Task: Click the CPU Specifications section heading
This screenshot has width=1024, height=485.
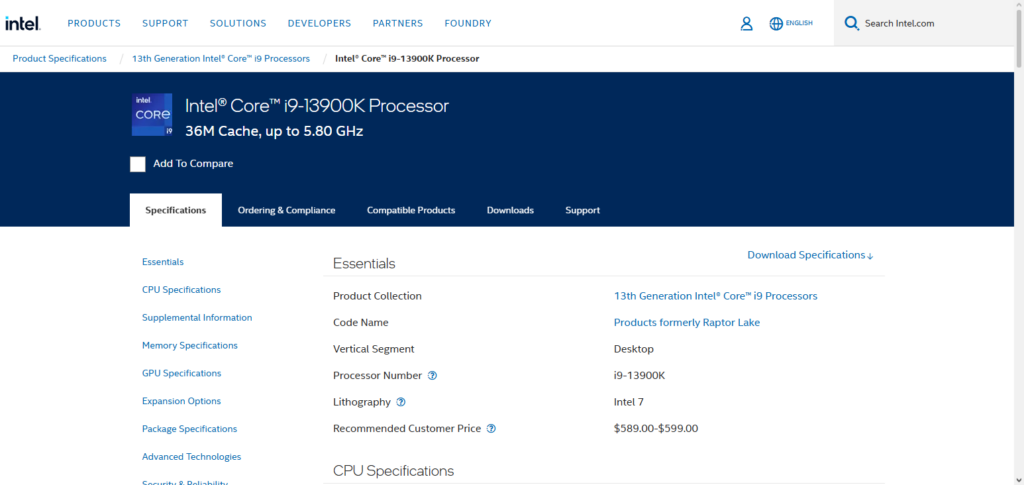Action: click(393, 471)
